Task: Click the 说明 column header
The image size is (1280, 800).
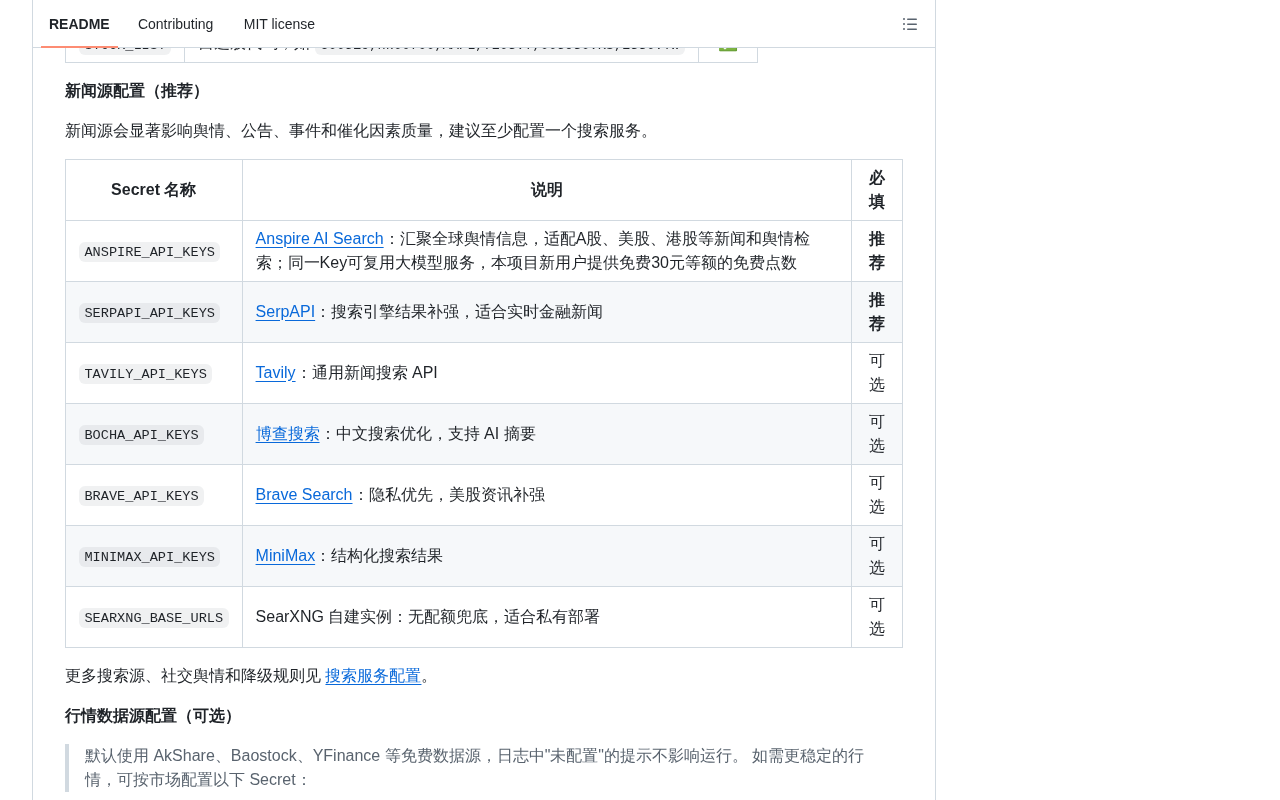Action: pos(547,190)
